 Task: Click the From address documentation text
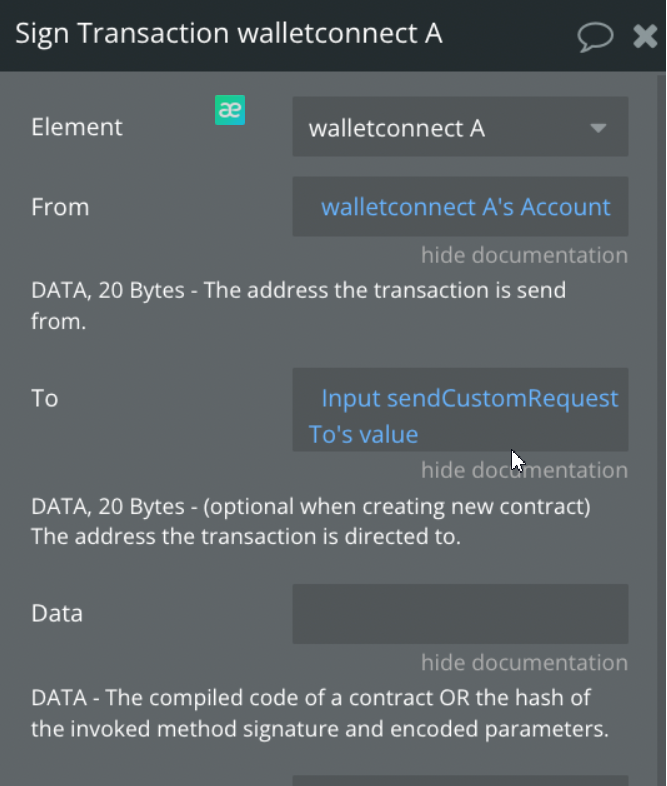(x=299, y=306)
